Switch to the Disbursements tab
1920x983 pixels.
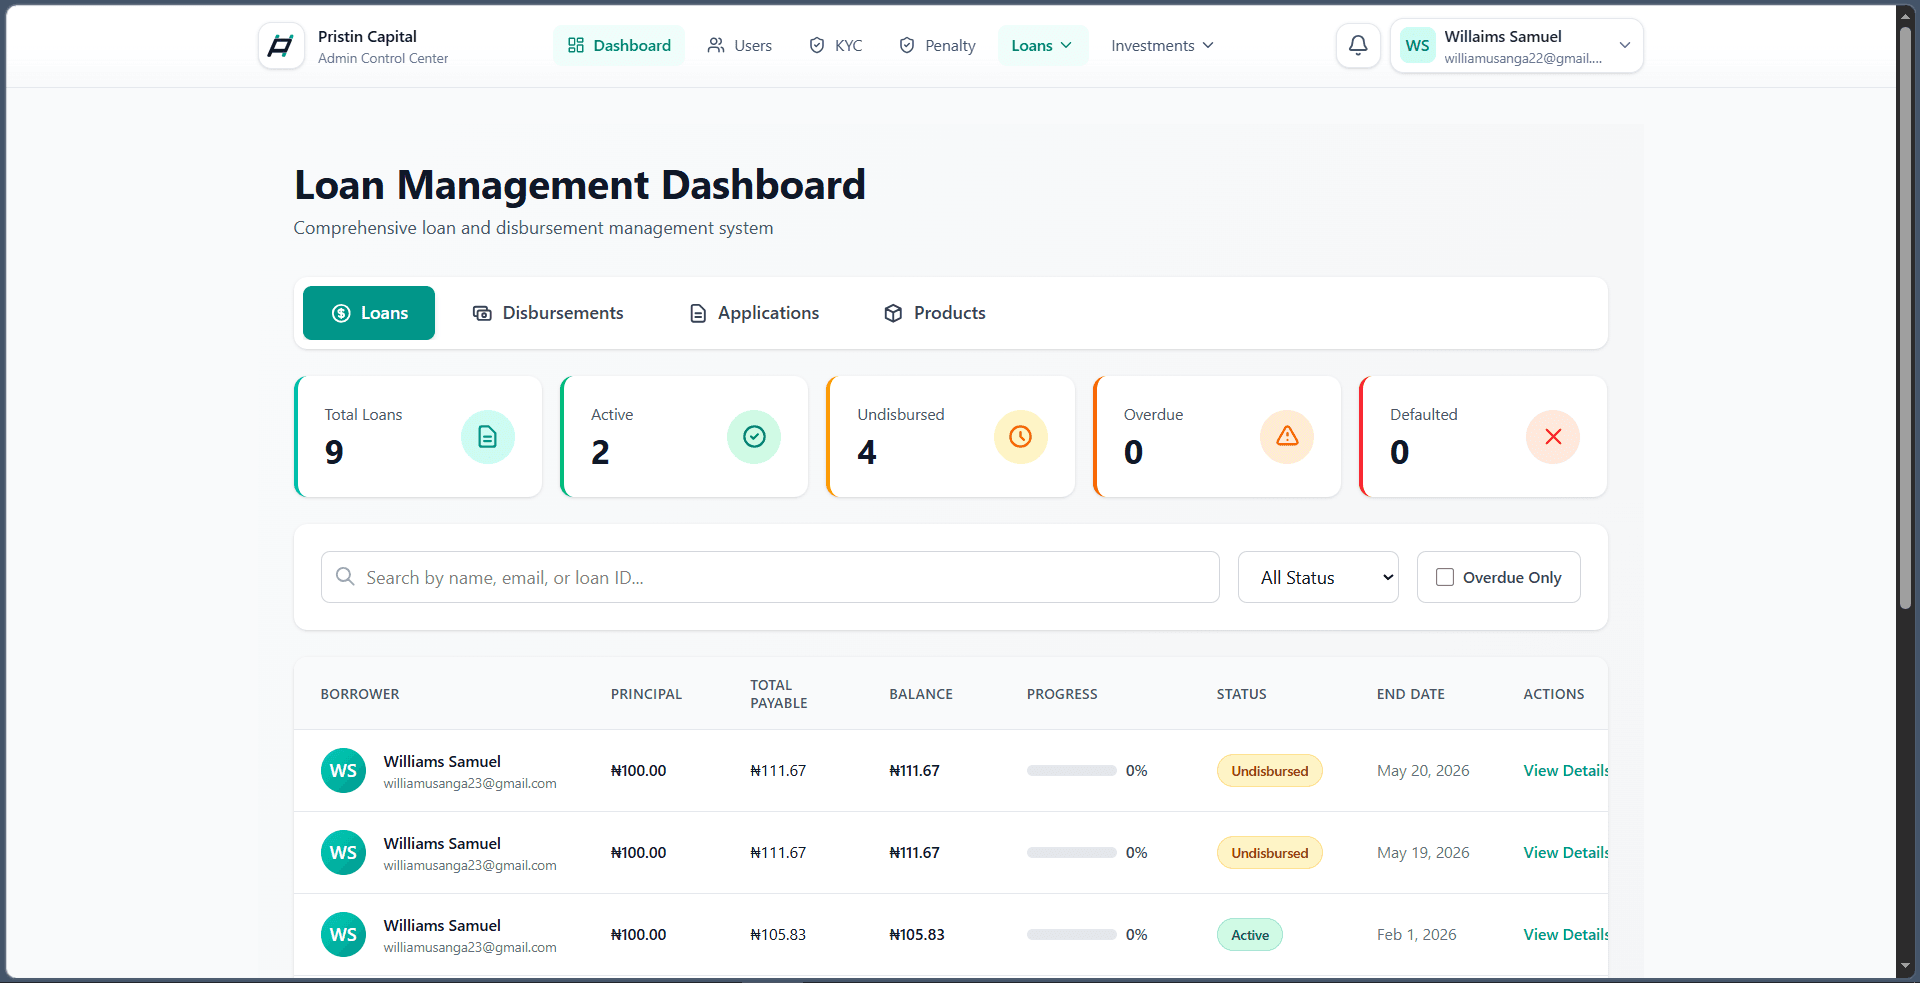coord(548,313)
